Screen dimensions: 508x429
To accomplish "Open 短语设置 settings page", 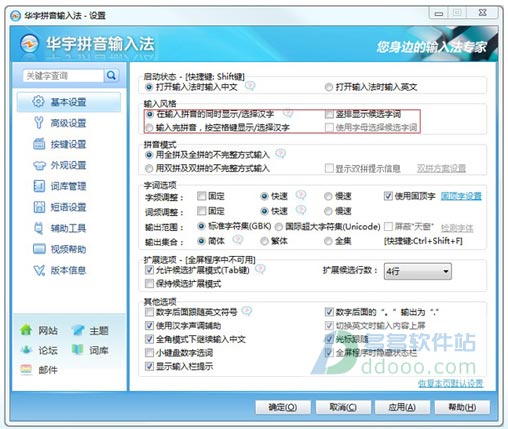I will 69,207.
